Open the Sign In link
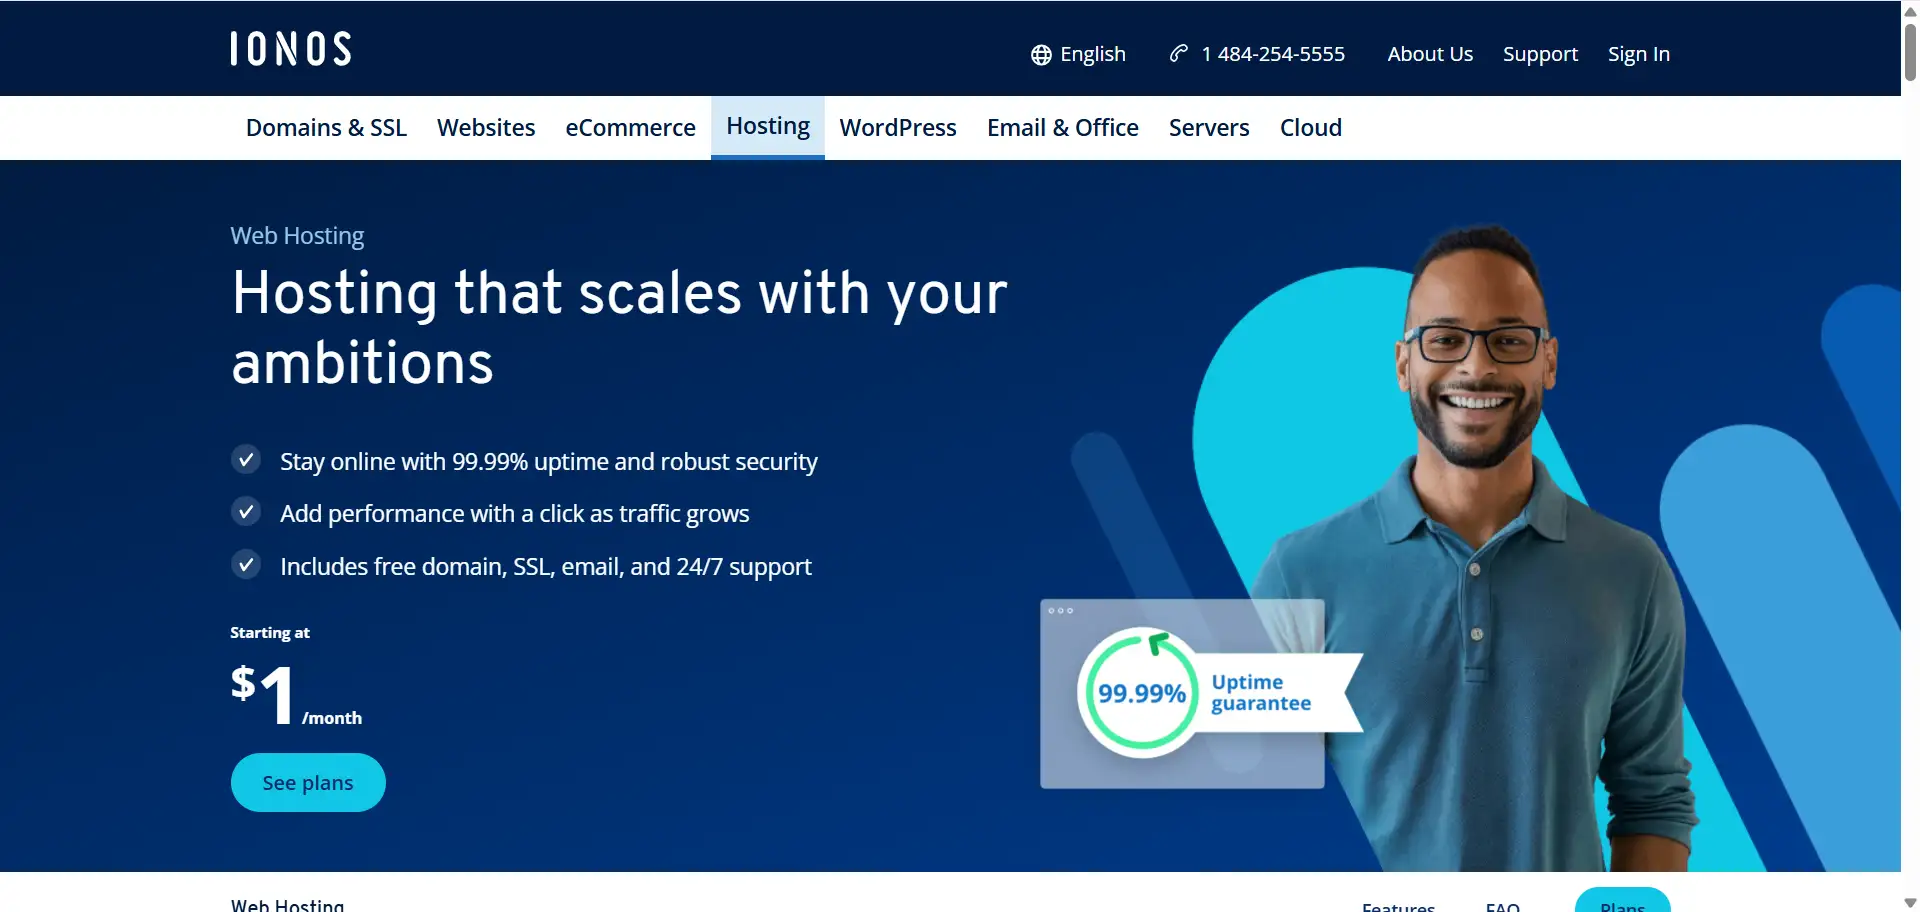The width and height of the screenshot is (1920, 912). pyautogui.click(x=1638, y=54)
